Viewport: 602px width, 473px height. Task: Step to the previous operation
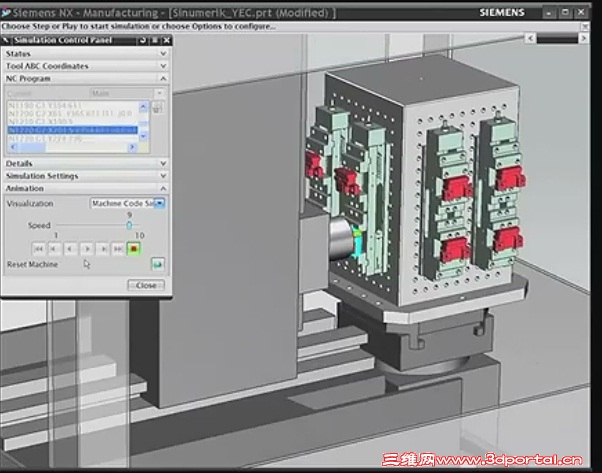coord(54,249)
